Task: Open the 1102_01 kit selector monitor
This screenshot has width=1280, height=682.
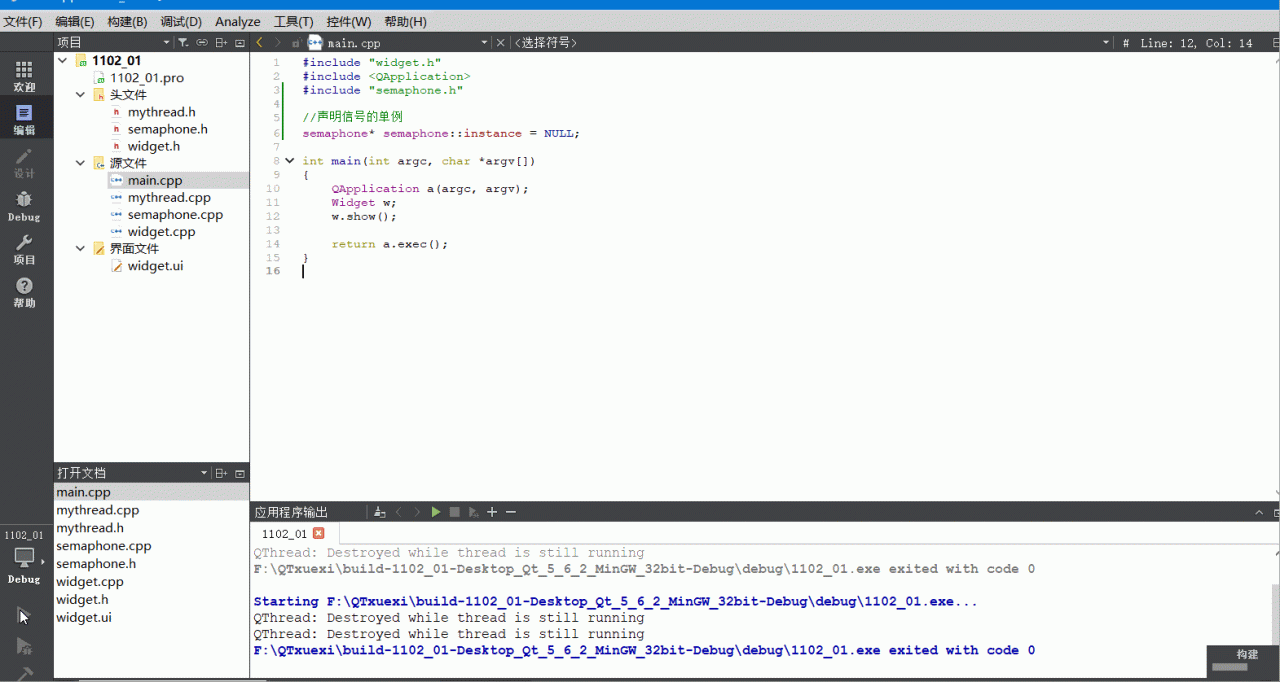Action: [x=24, y=557]
